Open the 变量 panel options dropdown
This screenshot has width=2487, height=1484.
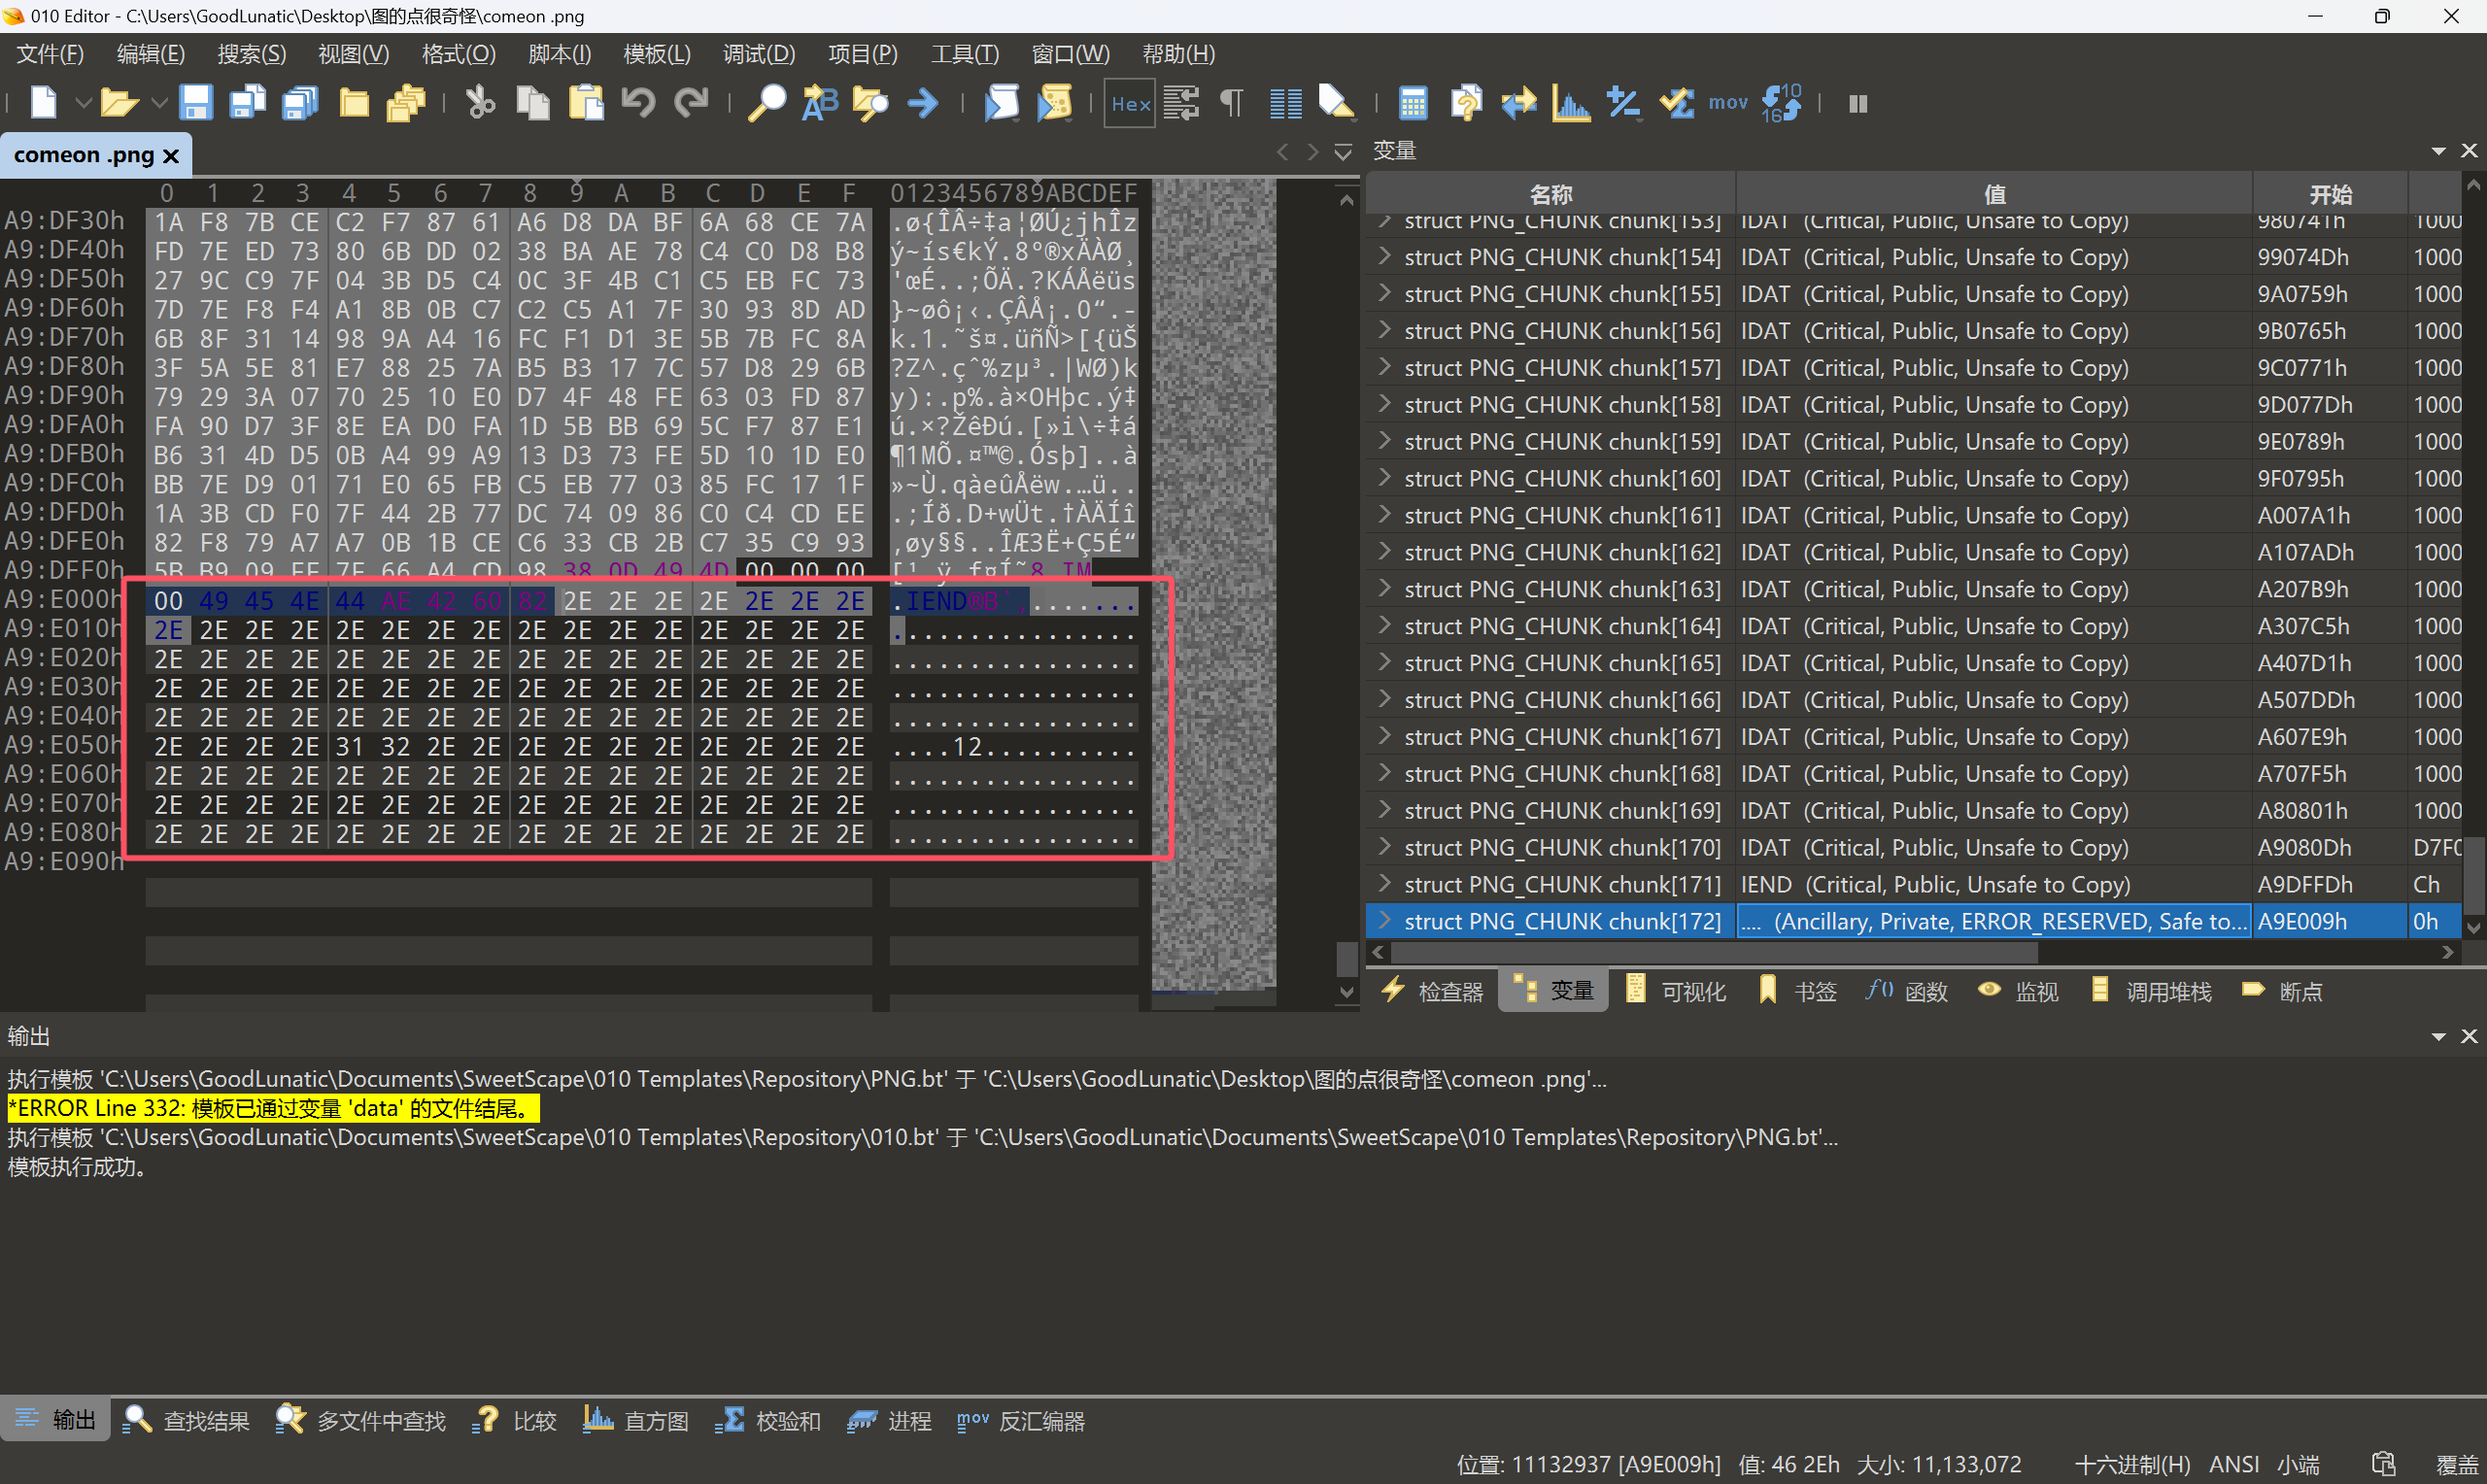tap(2438, 151)
